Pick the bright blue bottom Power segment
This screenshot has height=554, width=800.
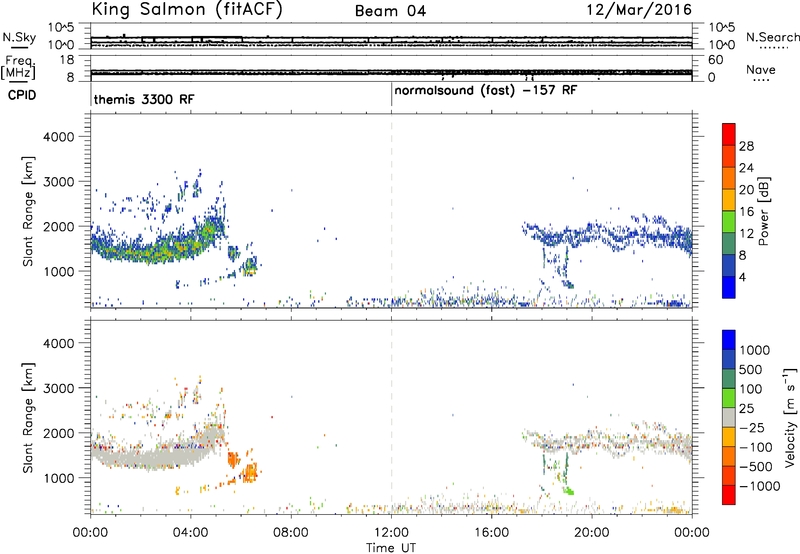tap(729, 288)
